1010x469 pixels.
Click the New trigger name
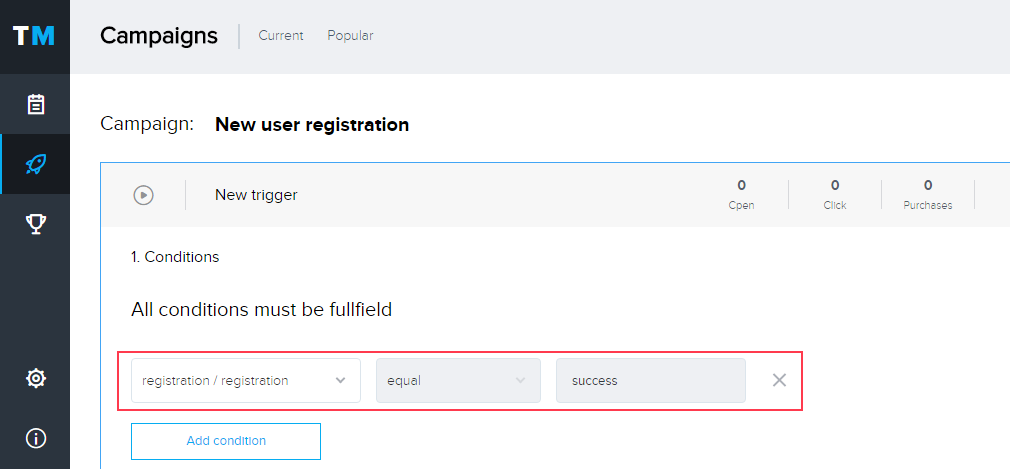[x=256, y=195]
